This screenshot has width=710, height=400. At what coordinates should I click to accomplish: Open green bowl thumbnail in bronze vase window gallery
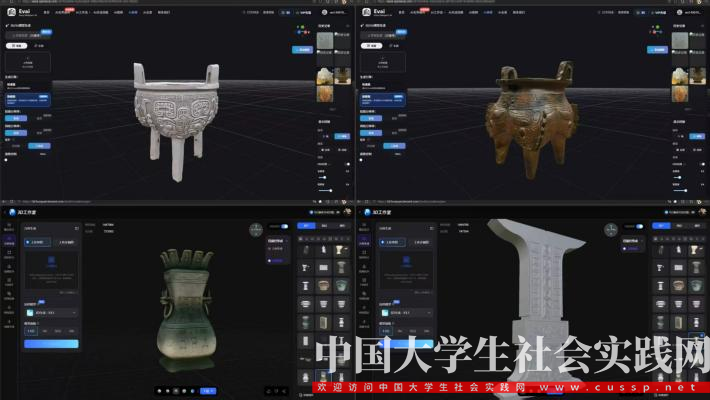341,285
